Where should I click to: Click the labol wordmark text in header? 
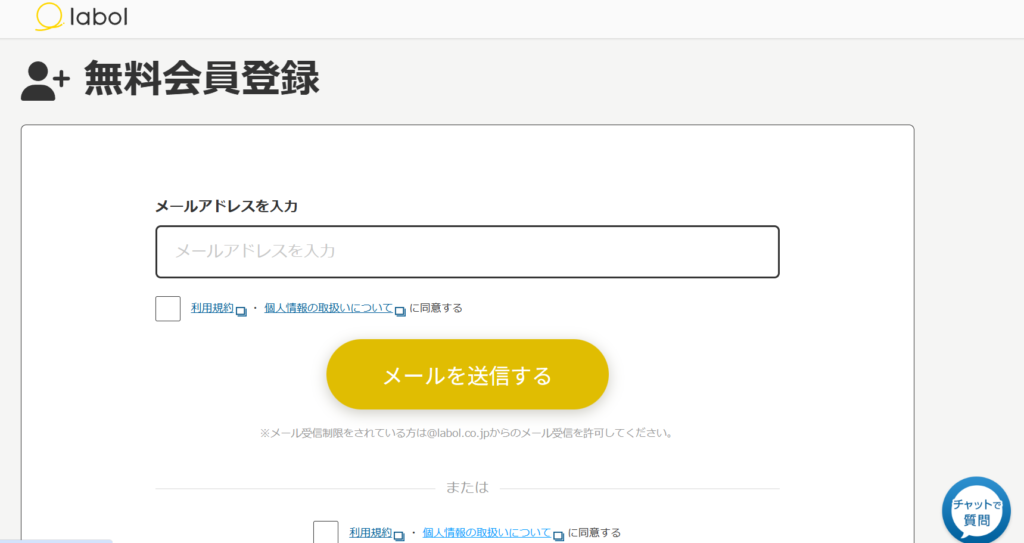(97, 17)
